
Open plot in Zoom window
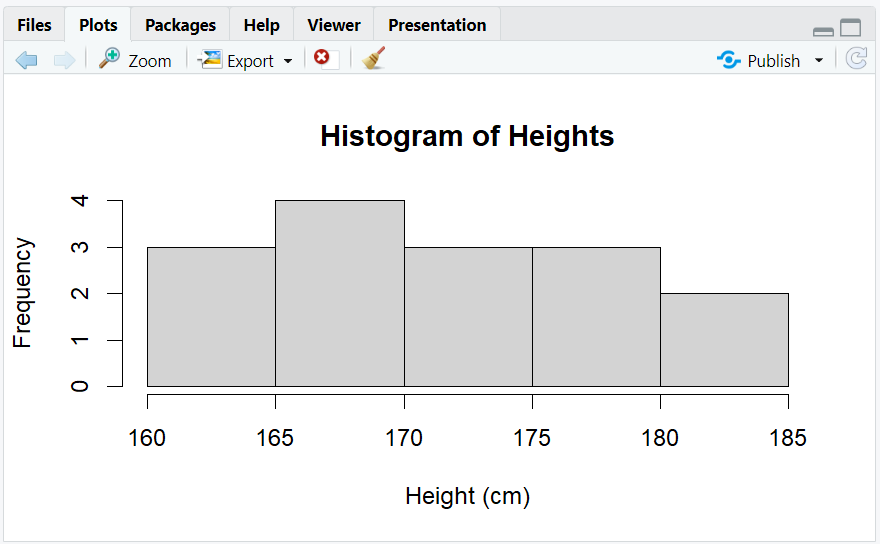coord(135,60)
